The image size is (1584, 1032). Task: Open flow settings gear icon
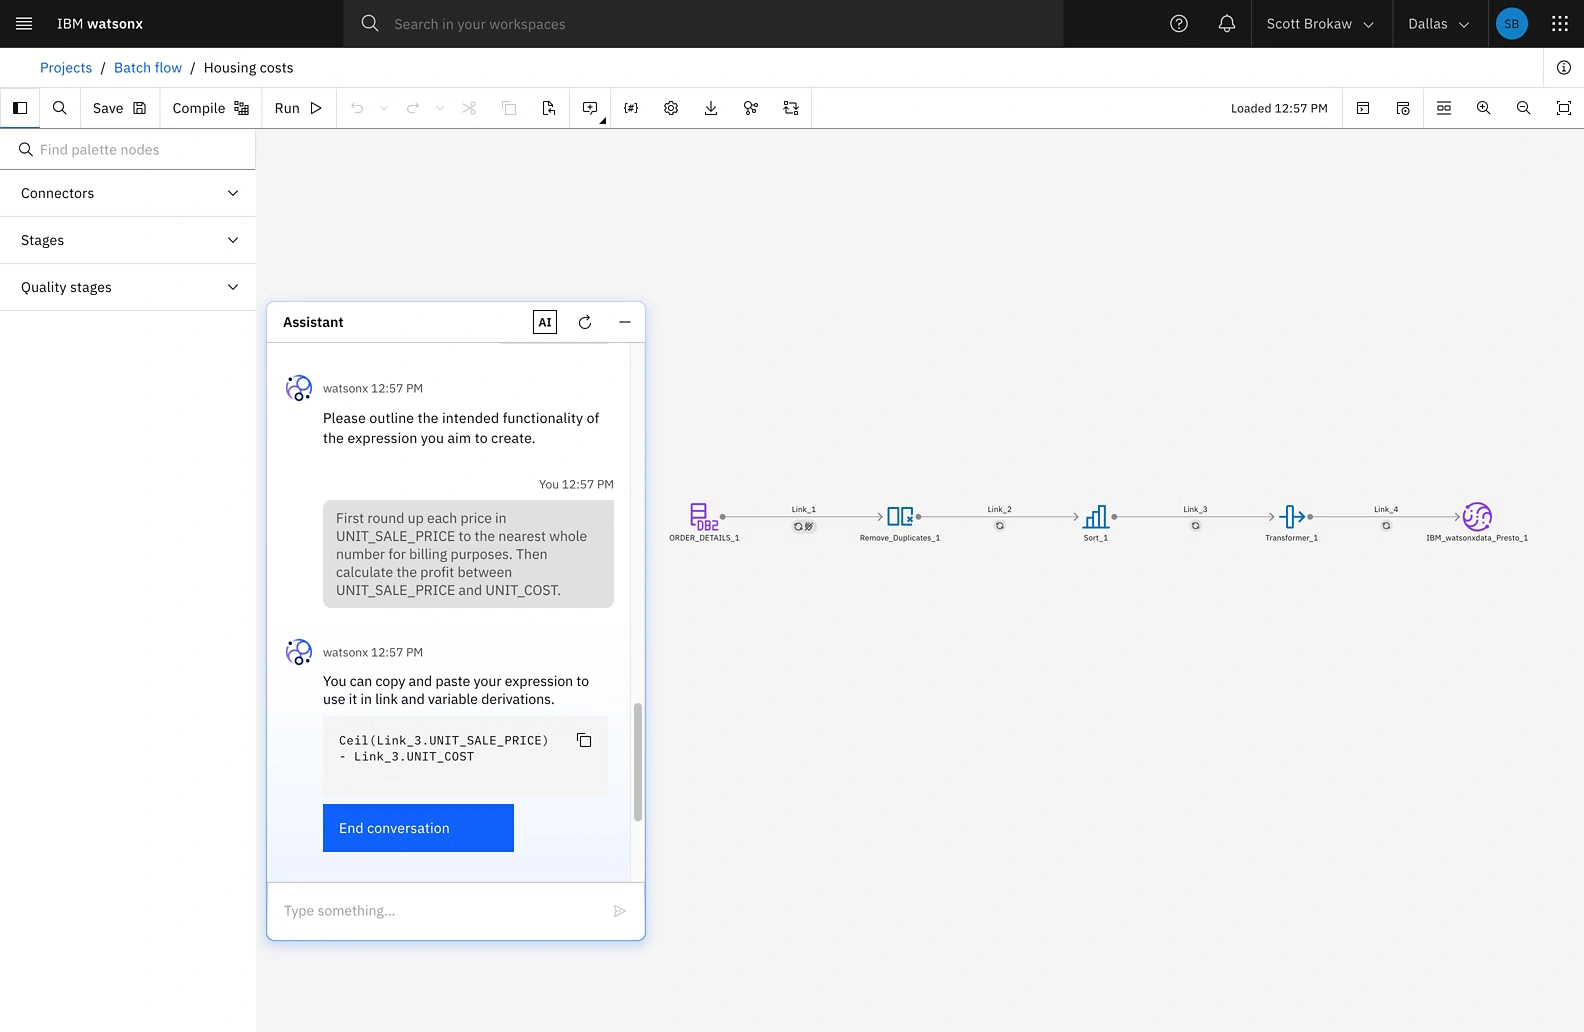[x=671, y=108]
